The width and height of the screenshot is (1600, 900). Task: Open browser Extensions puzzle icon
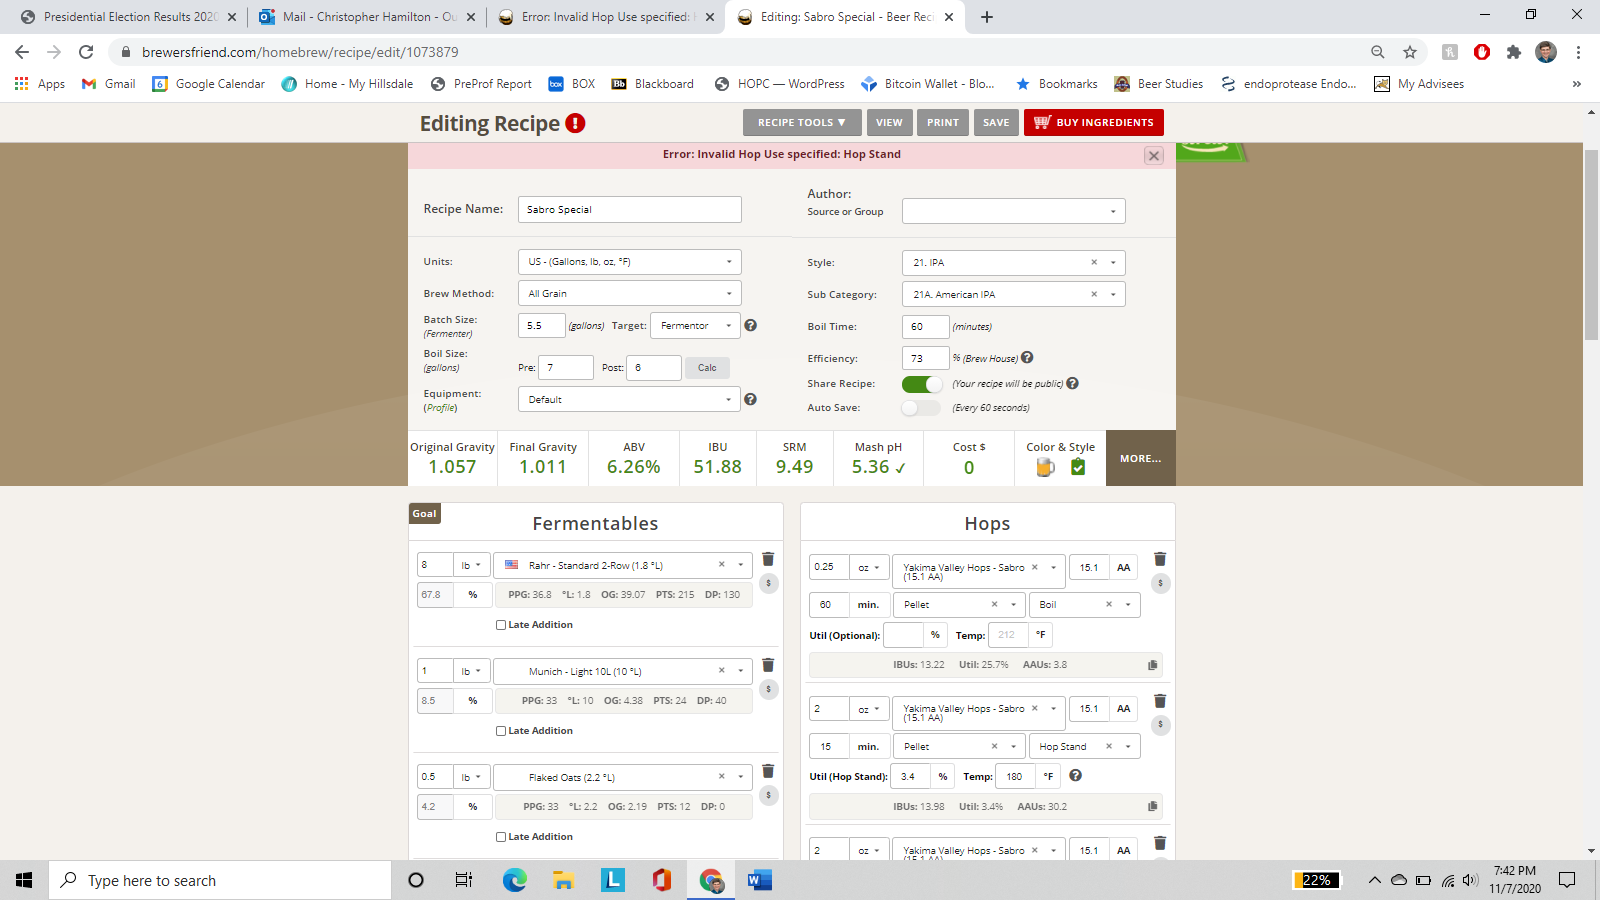pos(1514,52)
